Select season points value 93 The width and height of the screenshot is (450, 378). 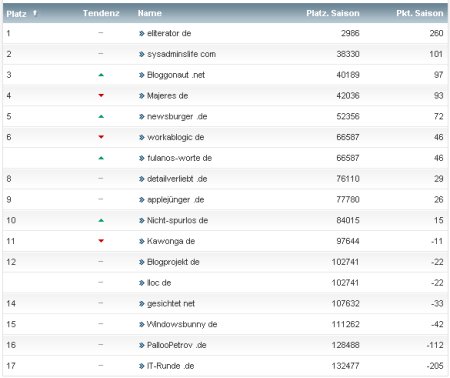pos(438,96)
